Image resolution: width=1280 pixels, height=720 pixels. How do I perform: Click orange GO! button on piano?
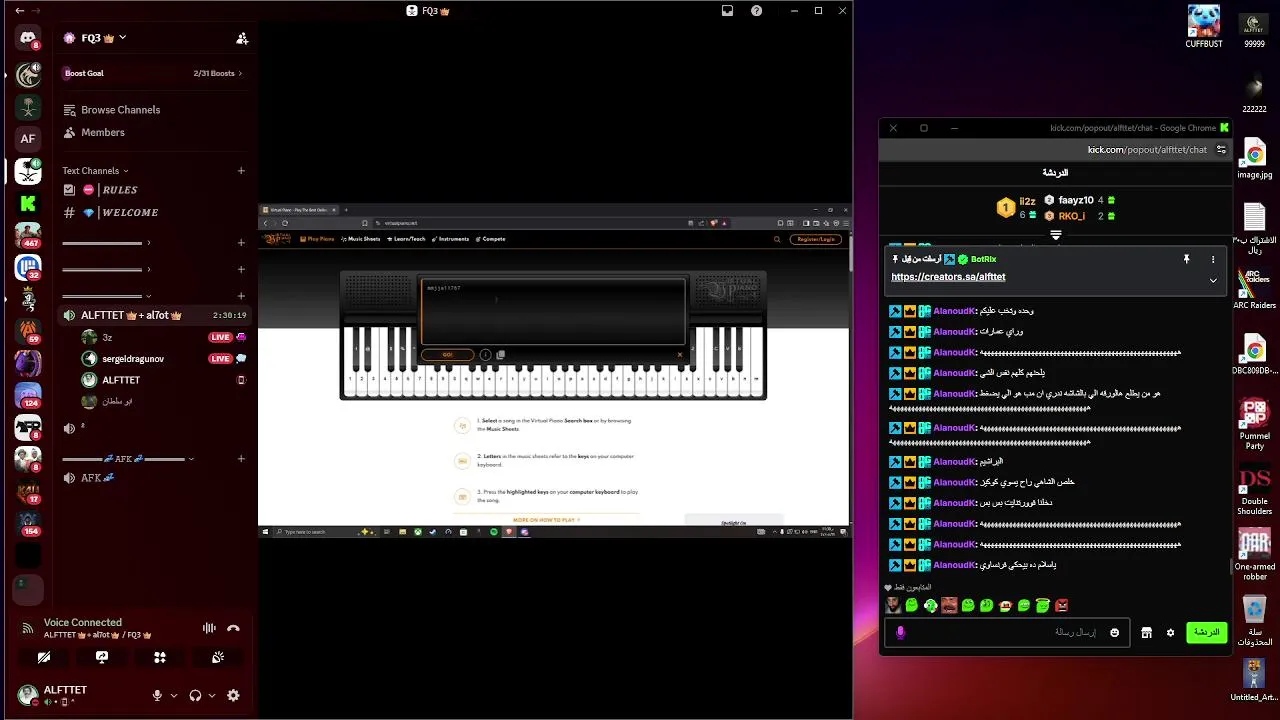pos(447,354)
